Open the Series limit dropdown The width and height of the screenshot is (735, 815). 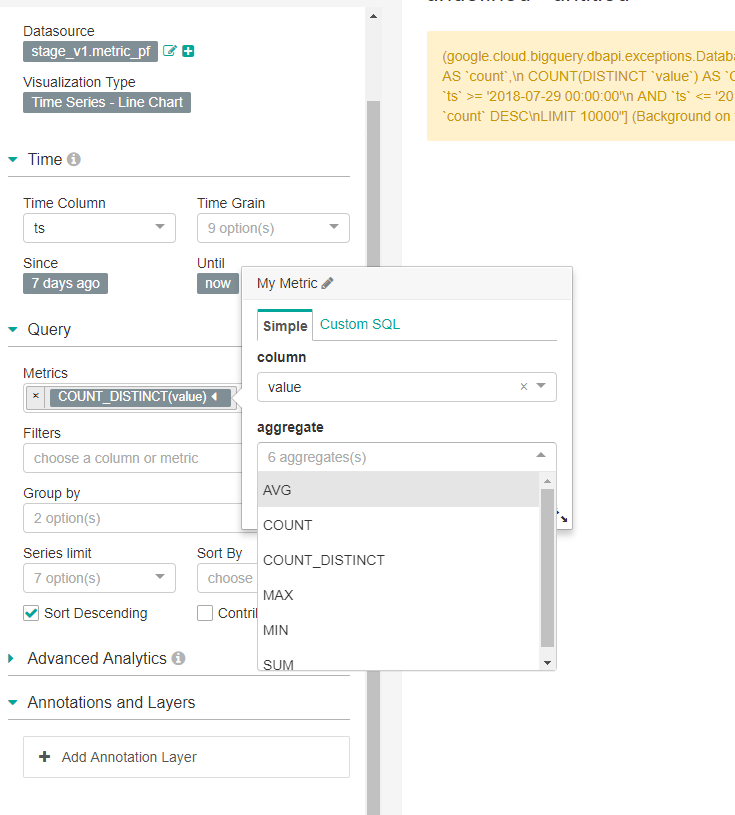click(99, 578)
